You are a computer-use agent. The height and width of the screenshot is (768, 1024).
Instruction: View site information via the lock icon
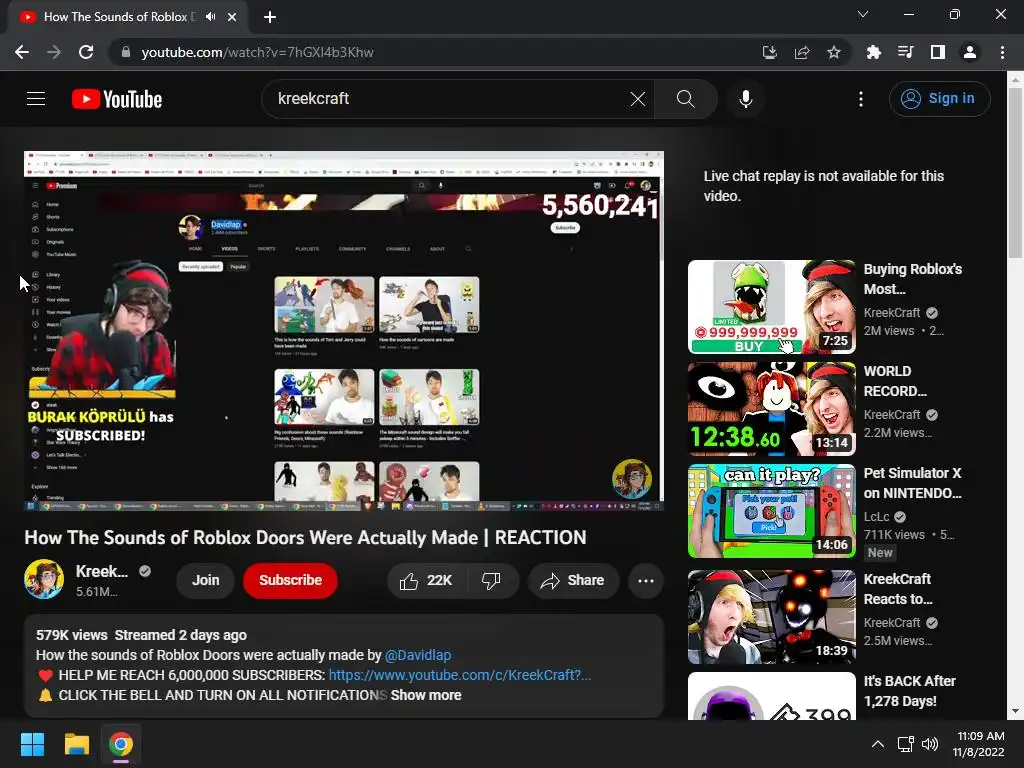[126, 52]
